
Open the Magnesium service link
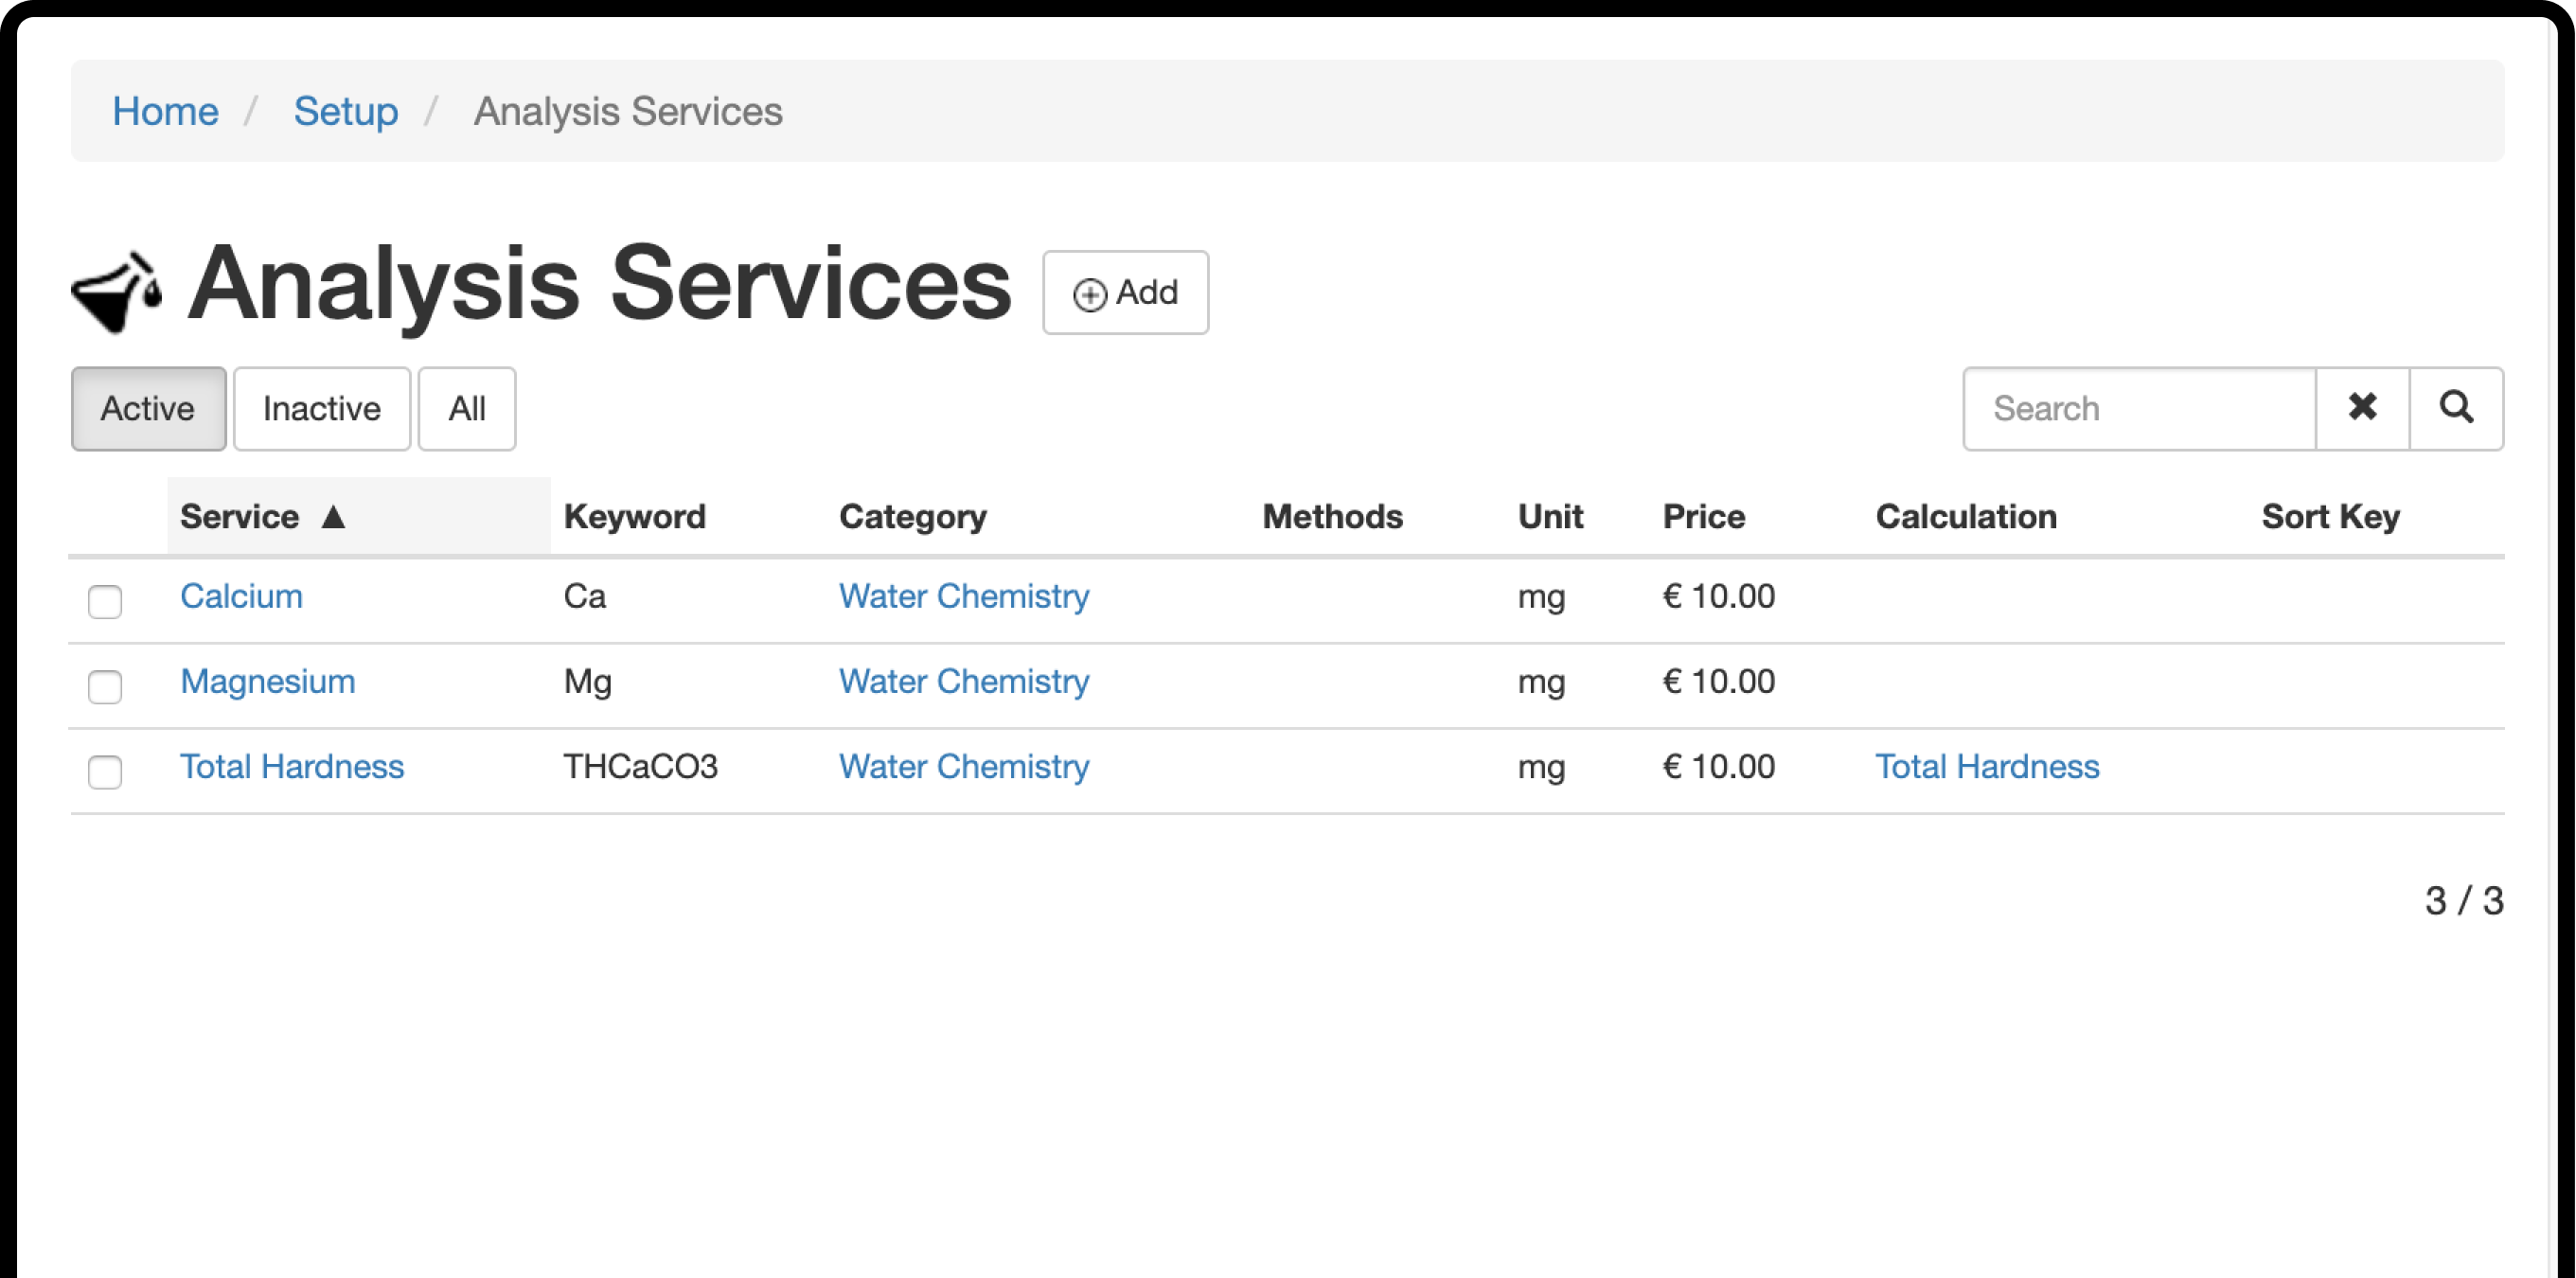(x=267, y=681)
